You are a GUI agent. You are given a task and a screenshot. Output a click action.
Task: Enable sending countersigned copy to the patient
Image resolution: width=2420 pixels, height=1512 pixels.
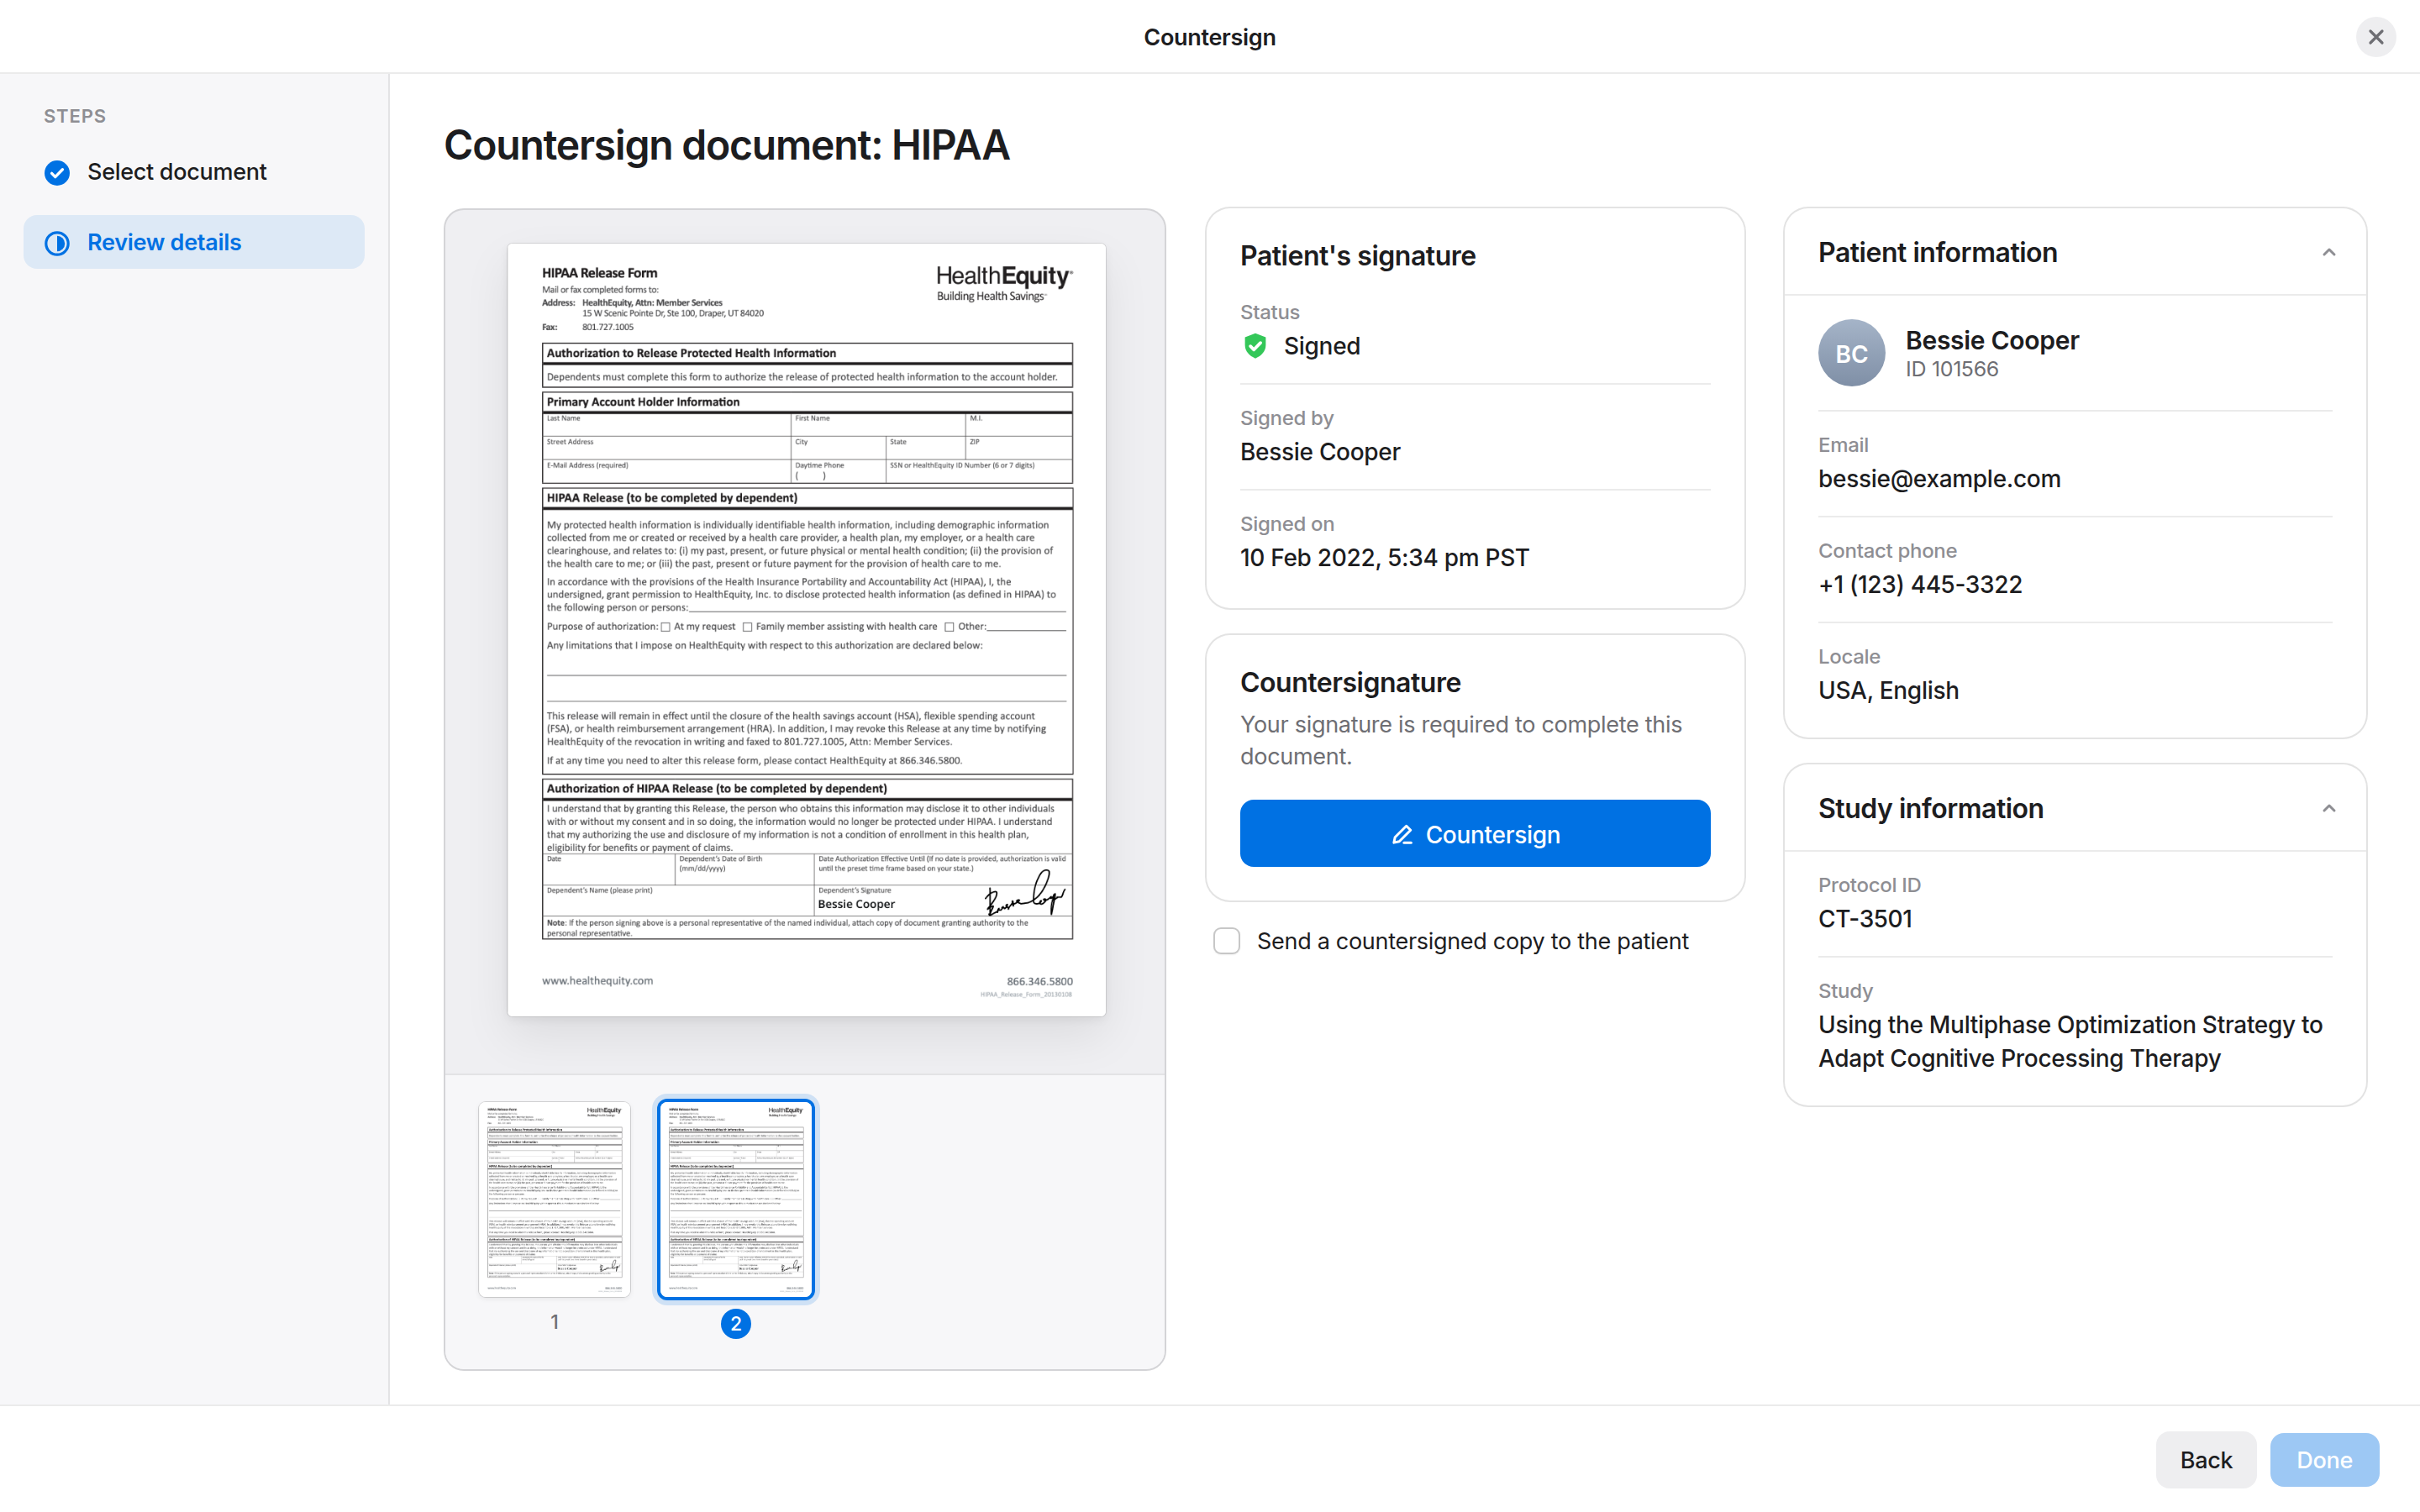(x=1227, y=941)
